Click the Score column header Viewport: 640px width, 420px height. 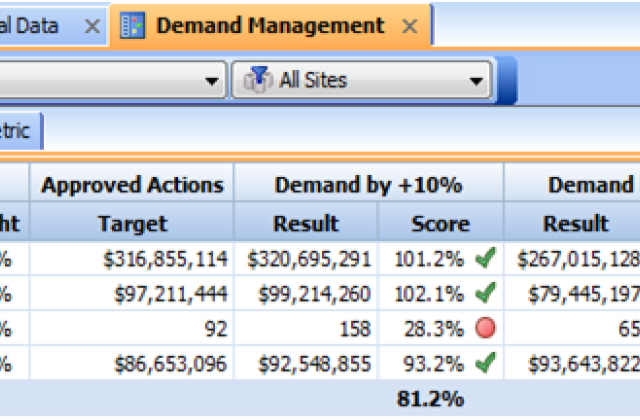[440, 223]
